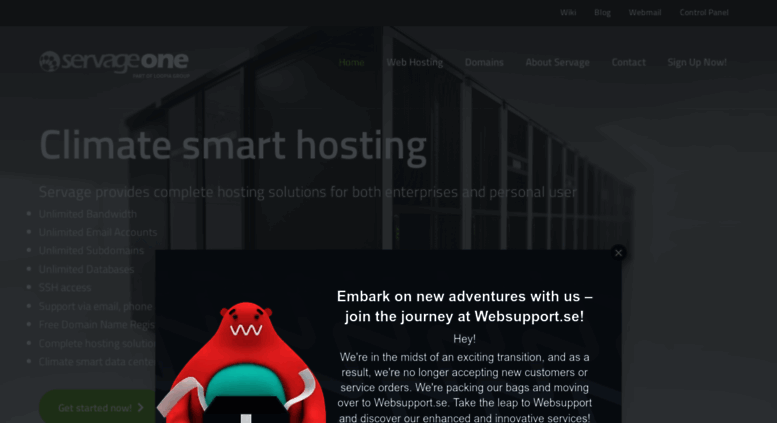The width and height of the screenshot is (777, 423).
Task: Click Sign Up Now! in navigation
Action: (x=697, y=62)
